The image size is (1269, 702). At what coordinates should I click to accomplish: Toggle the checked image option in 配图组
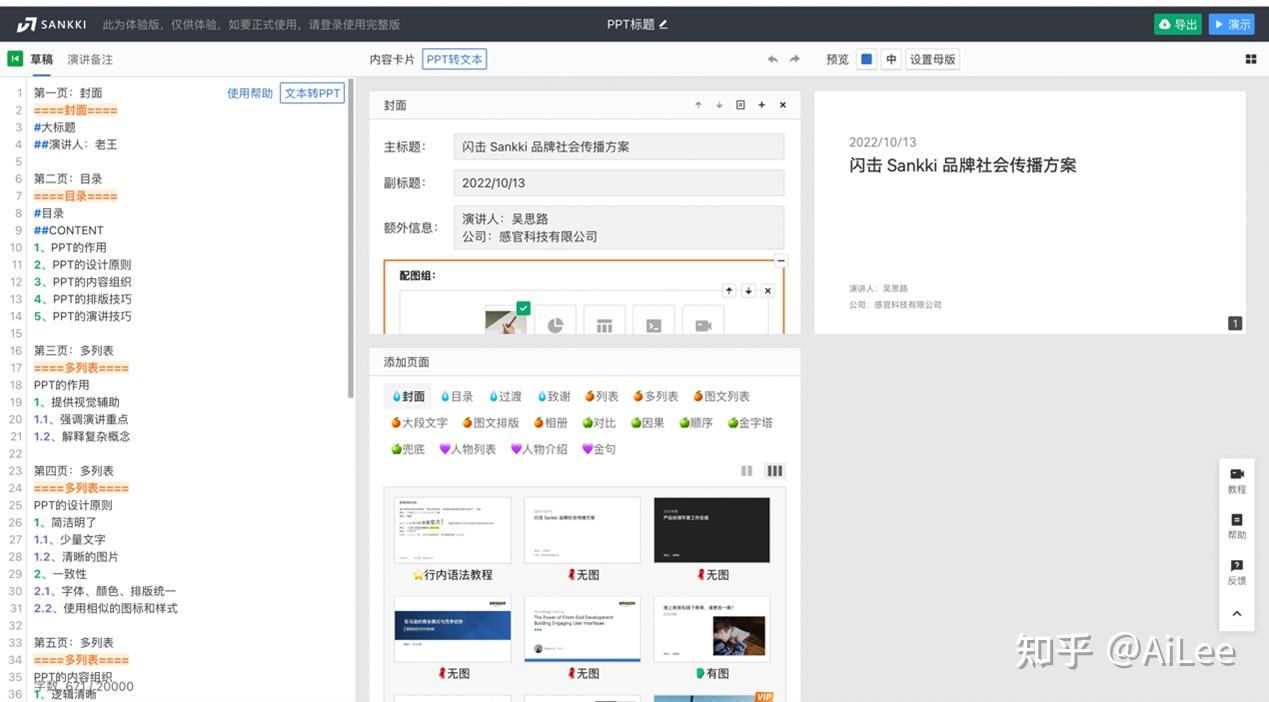click(x=506, y=319)
